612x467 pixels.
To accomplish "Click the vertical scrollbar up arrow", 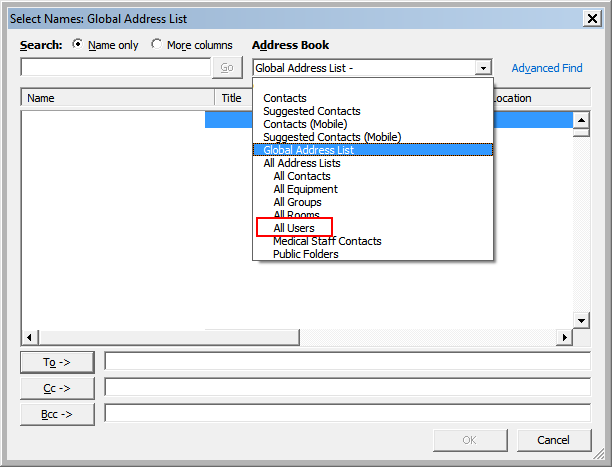I will pyautogui.click(x=581, y=120).
